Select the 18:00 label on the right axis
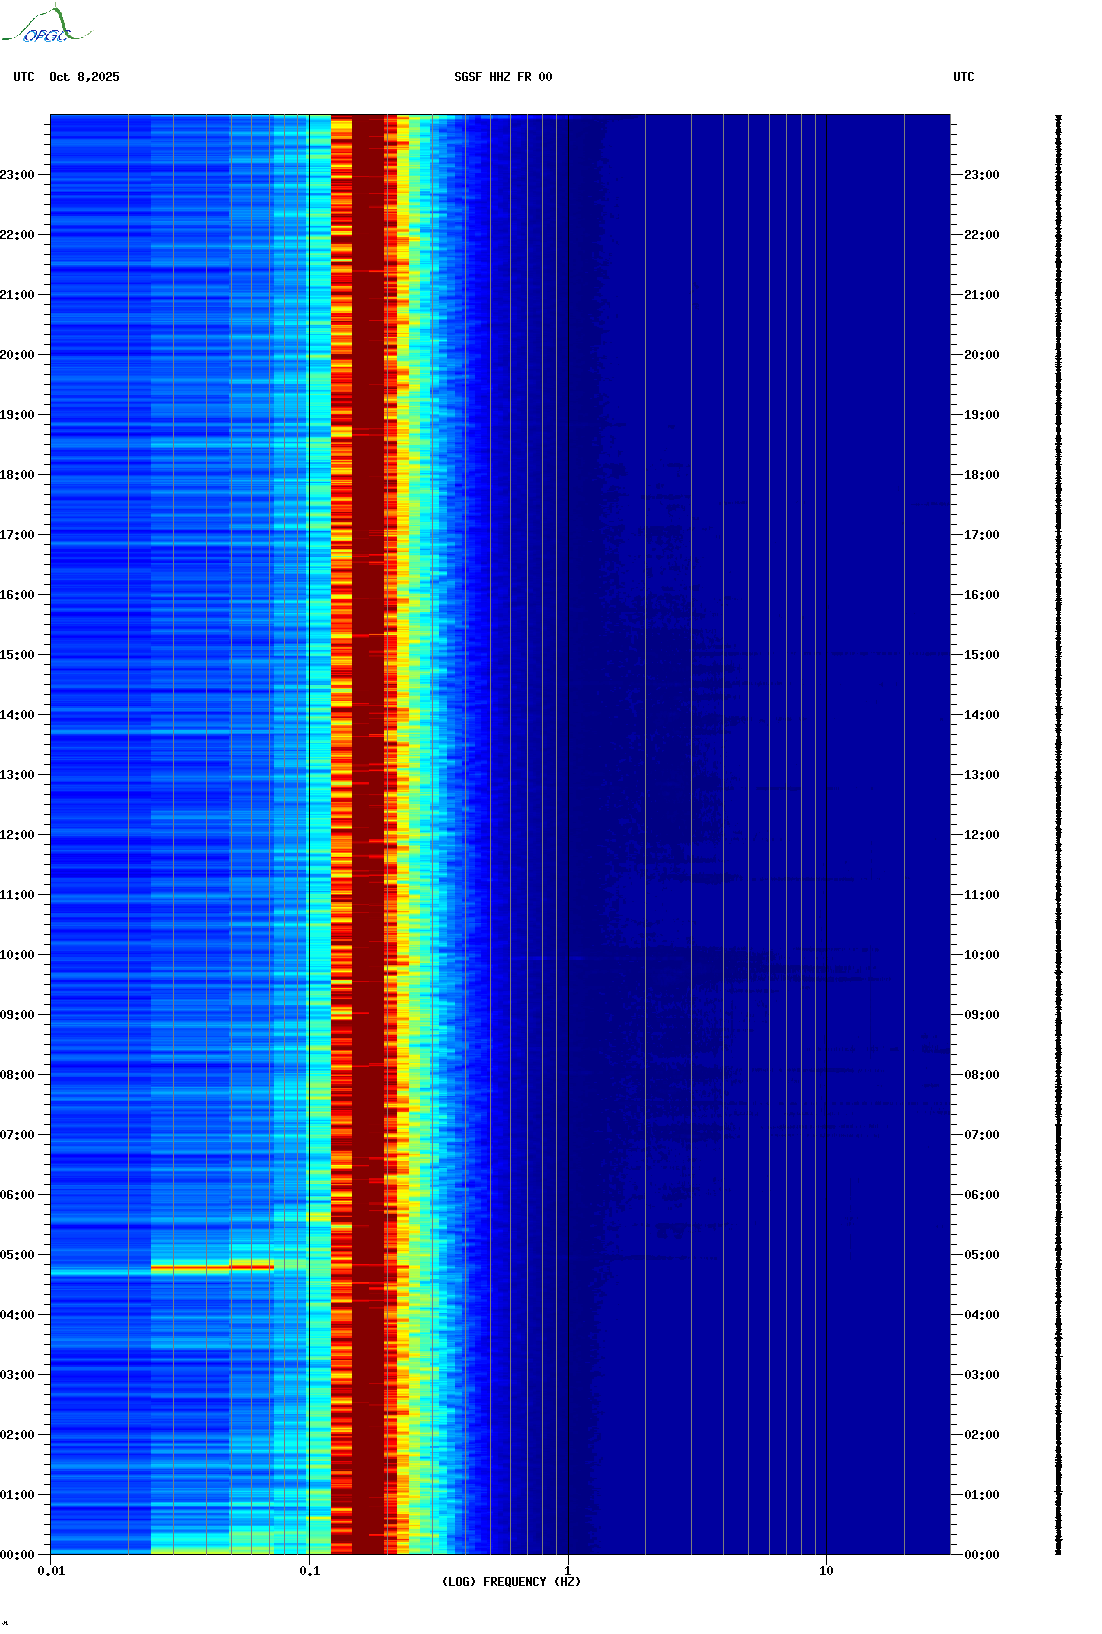1102x1634 pixels. click(x=981, y=475)
